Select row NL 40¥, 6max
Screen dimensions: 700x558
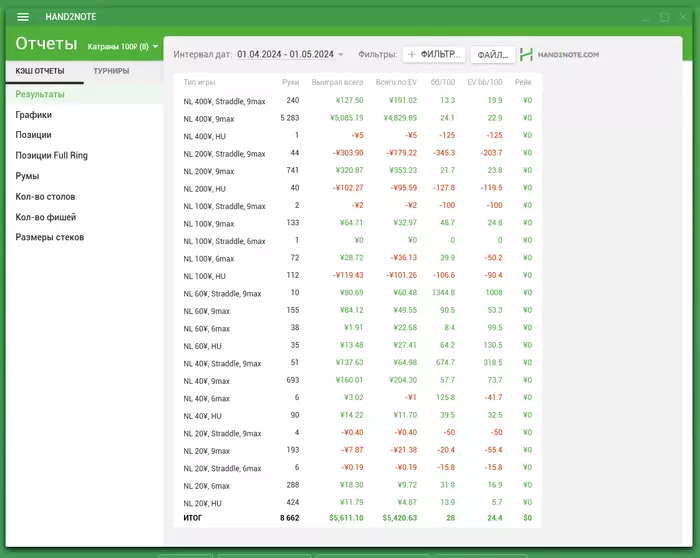click(x=358, y=398)
